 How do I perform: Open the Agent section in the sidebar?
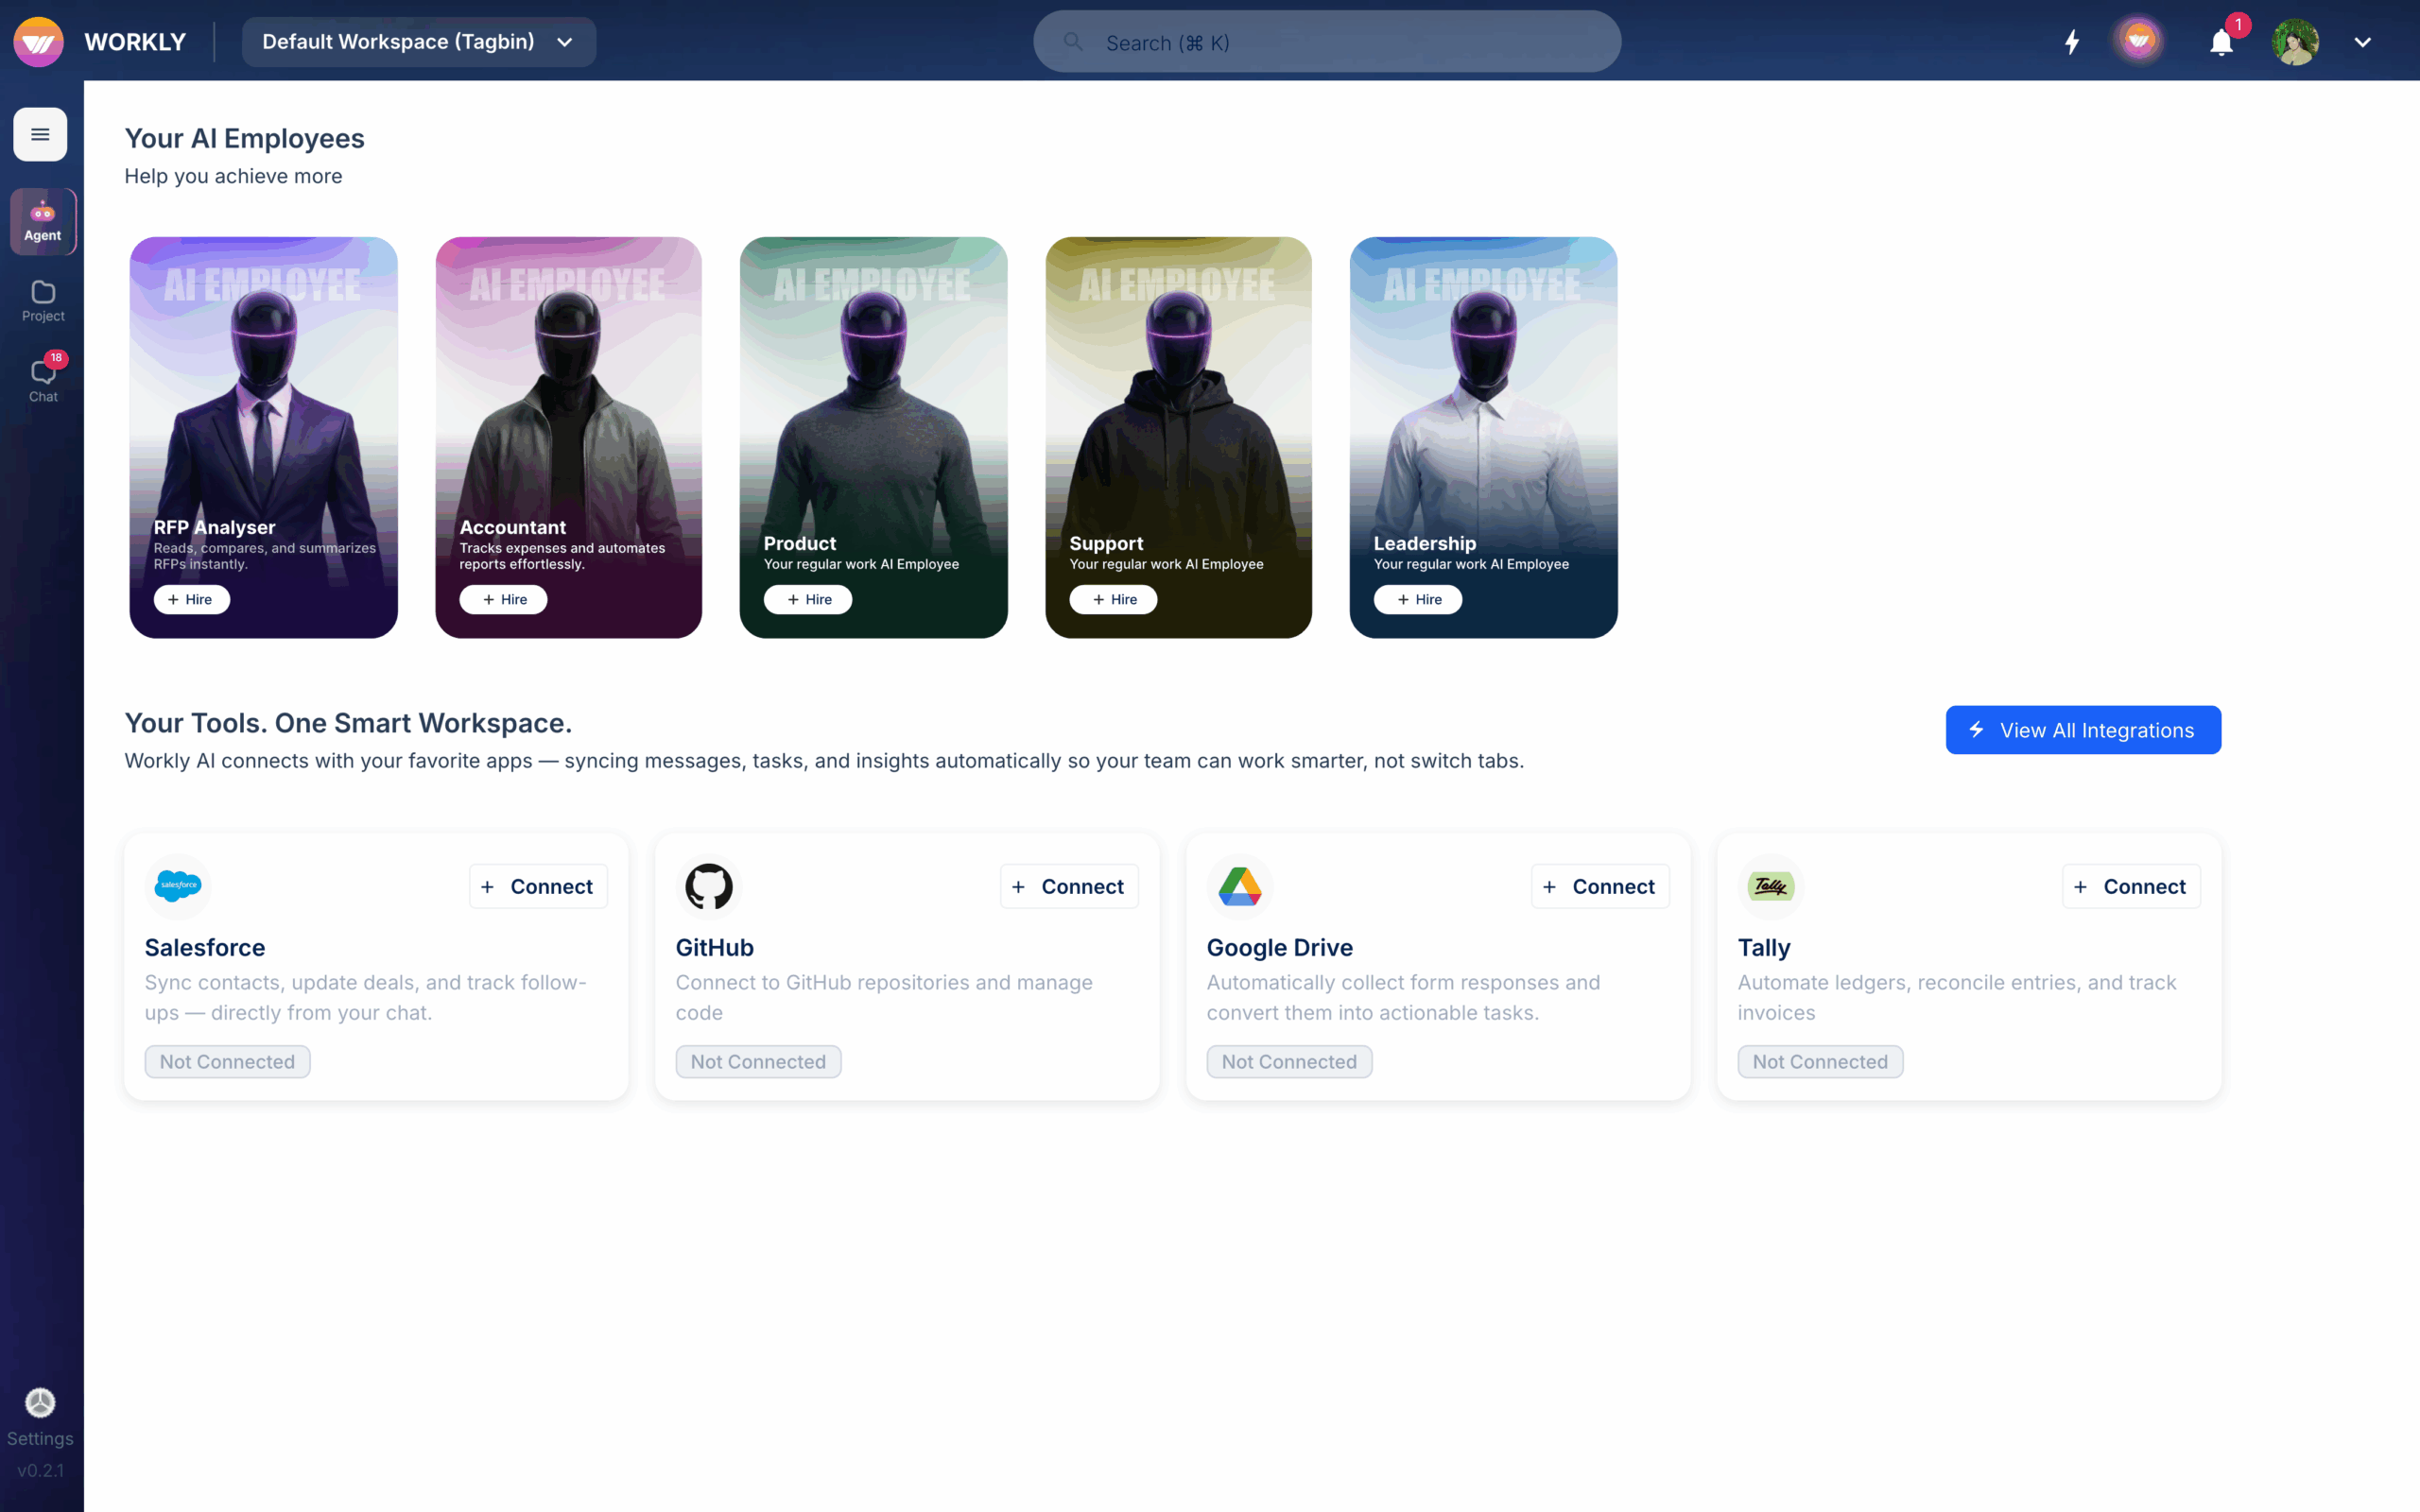coord(42,221)
